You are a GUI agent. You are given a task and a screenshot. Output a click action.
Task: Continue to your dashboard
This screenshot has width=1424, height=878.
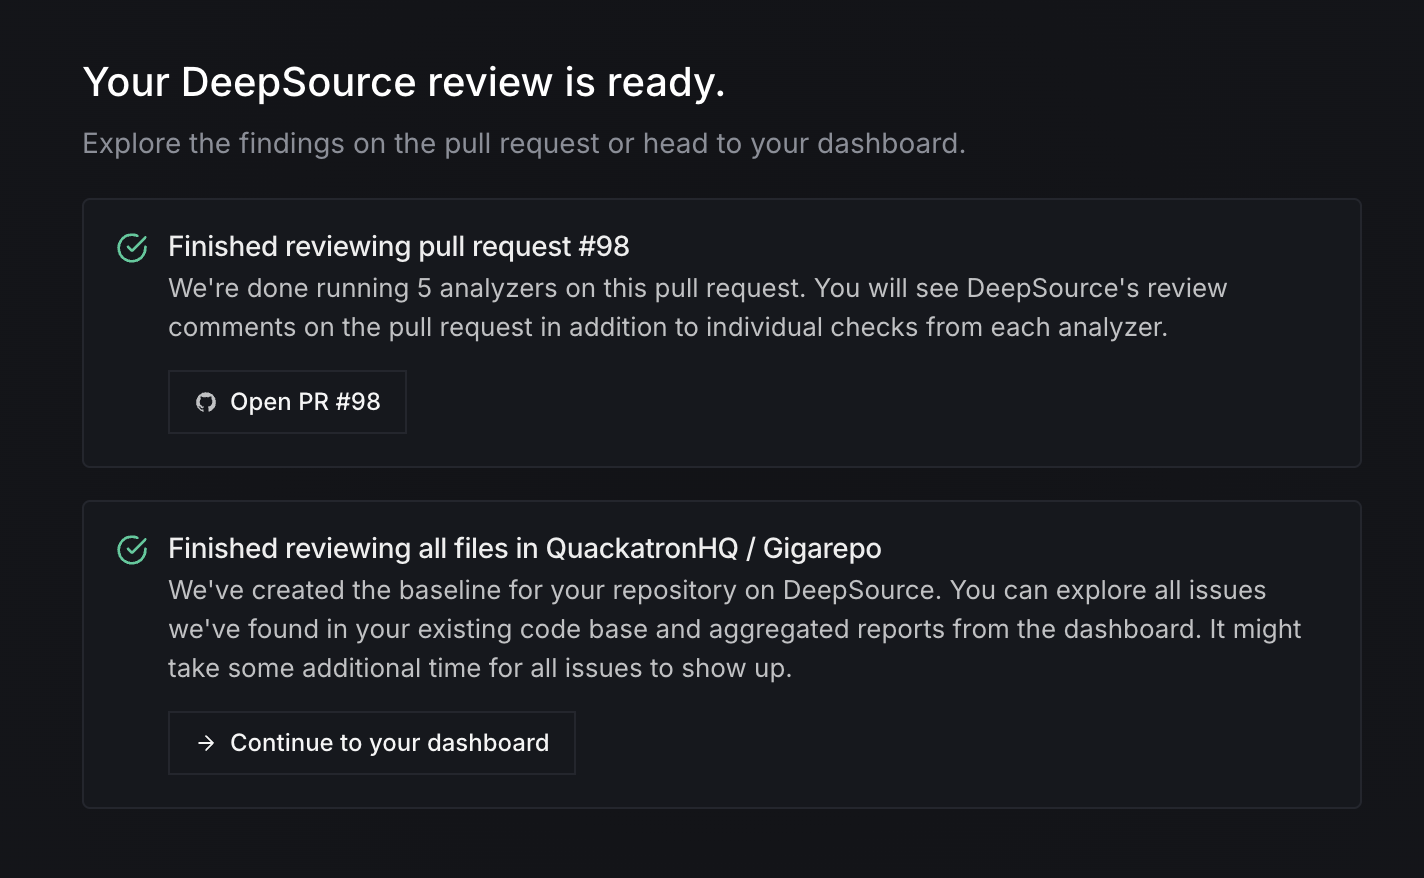point(371,743)
